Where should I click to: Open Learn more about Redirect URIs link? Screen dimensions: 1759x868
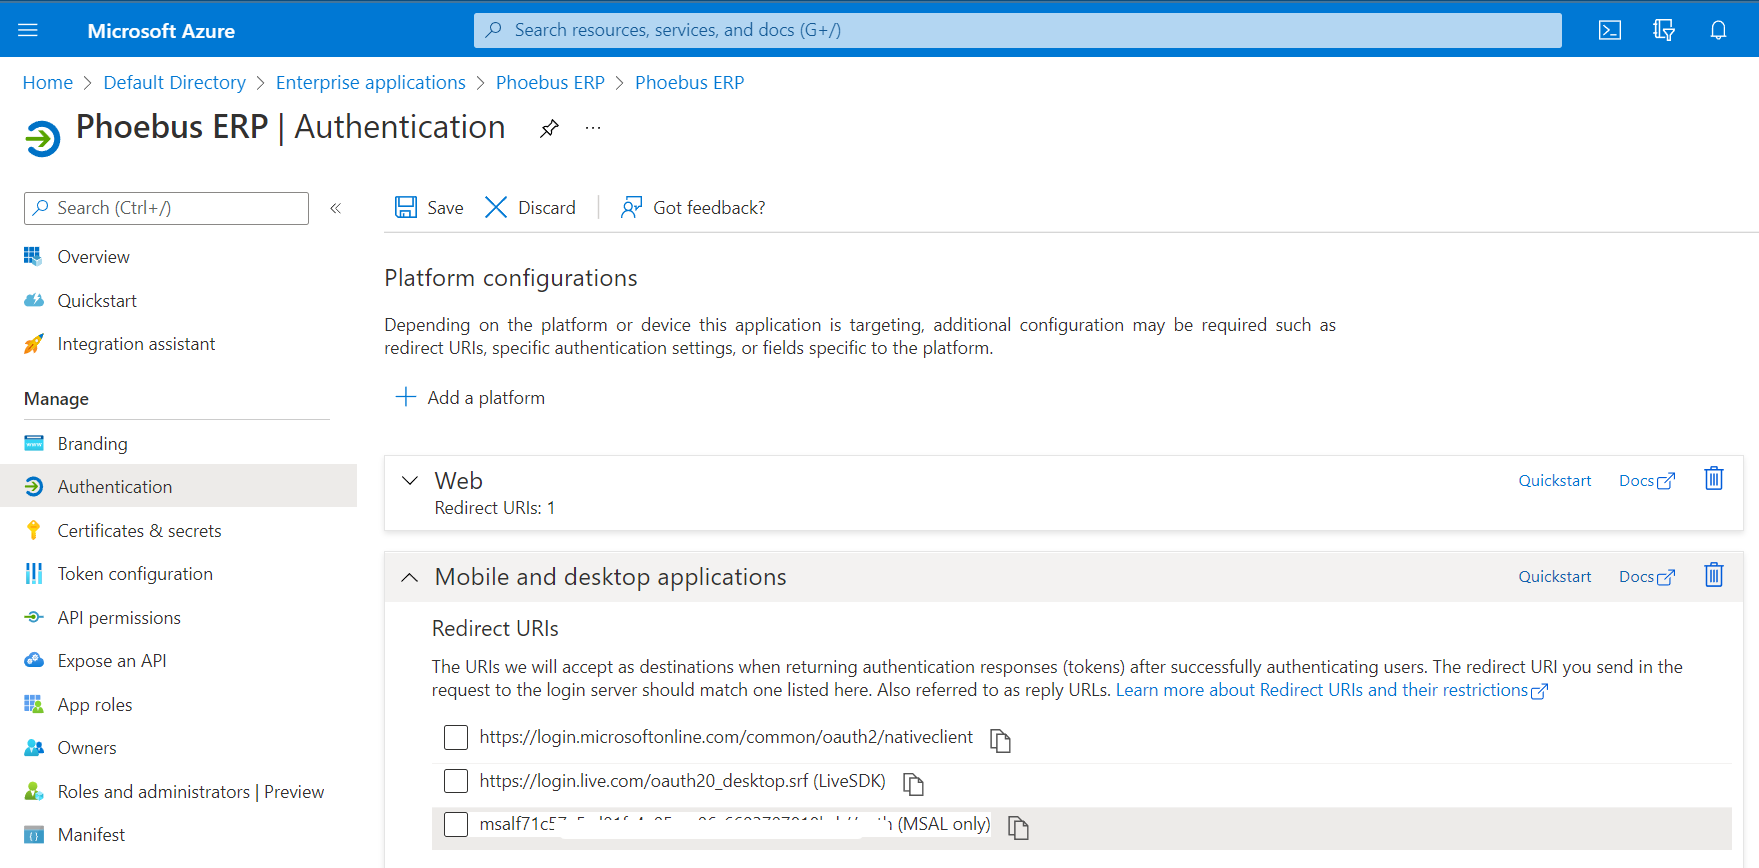coord(1332,690)
